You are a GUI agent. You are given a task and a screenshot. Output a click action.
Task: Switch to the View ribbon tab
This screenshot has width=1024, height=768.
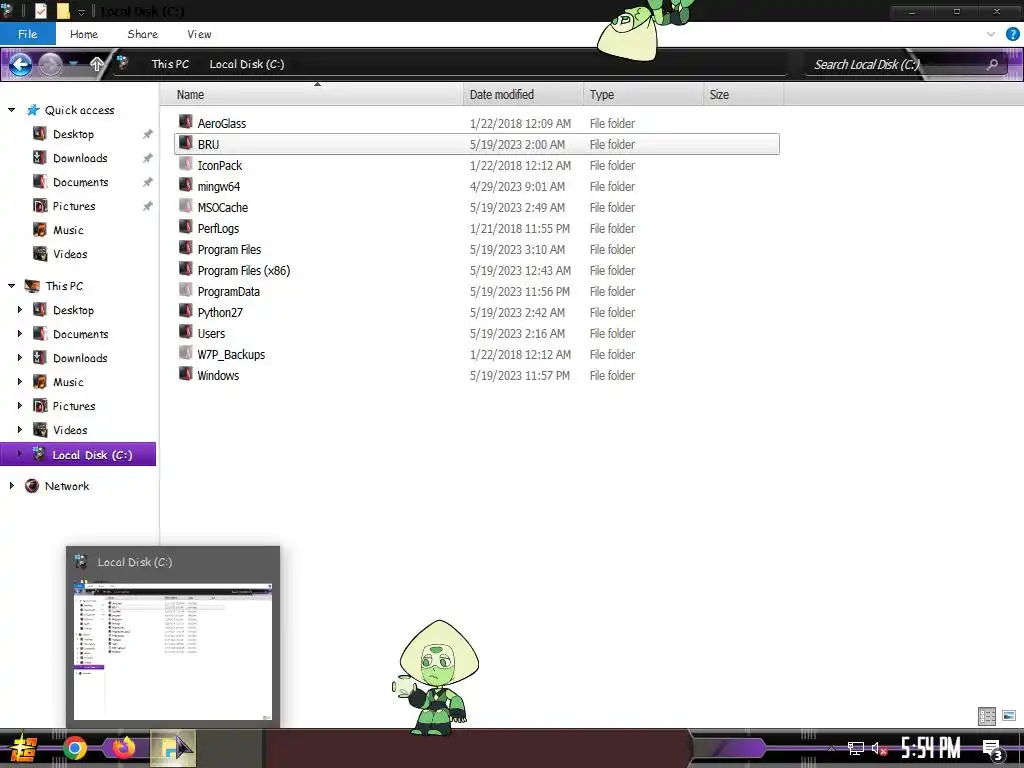[199, 34]
